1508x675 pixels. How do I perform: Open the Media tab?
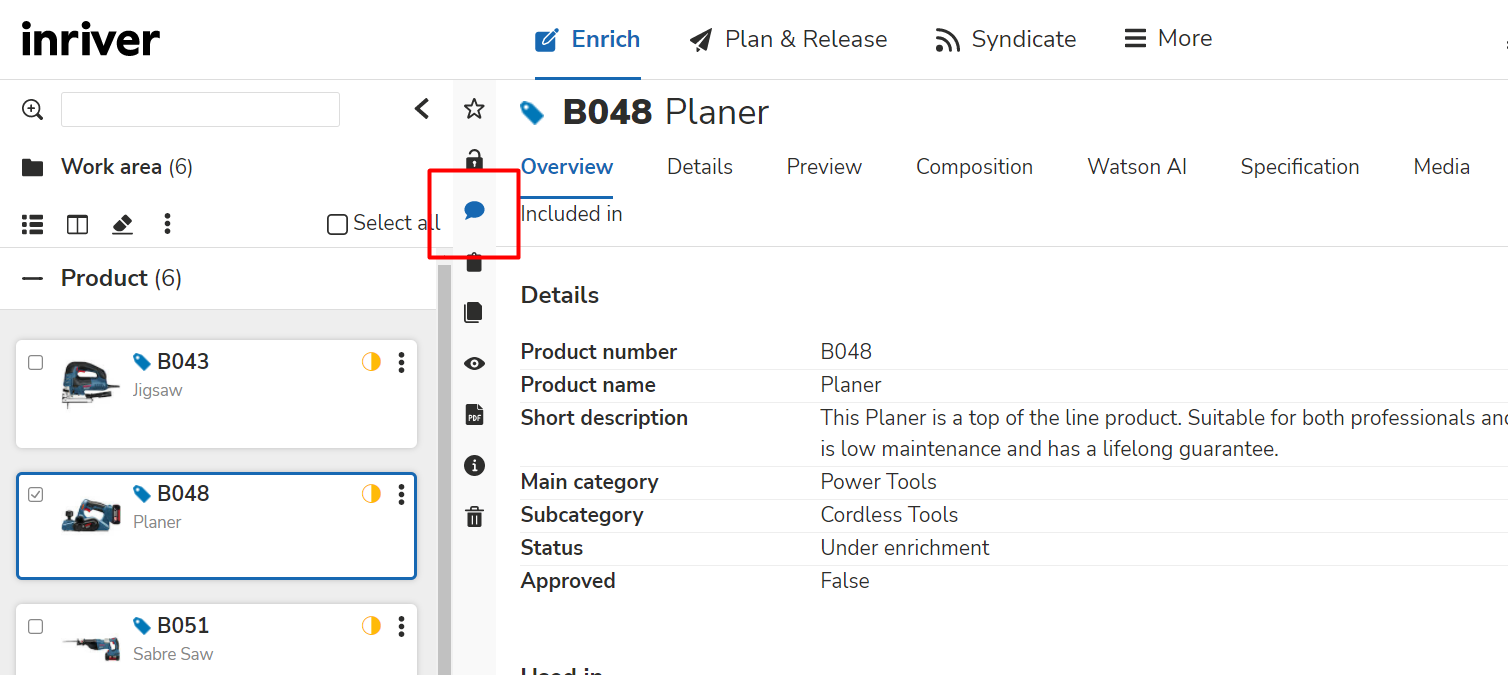click(x=1441, y=167)
